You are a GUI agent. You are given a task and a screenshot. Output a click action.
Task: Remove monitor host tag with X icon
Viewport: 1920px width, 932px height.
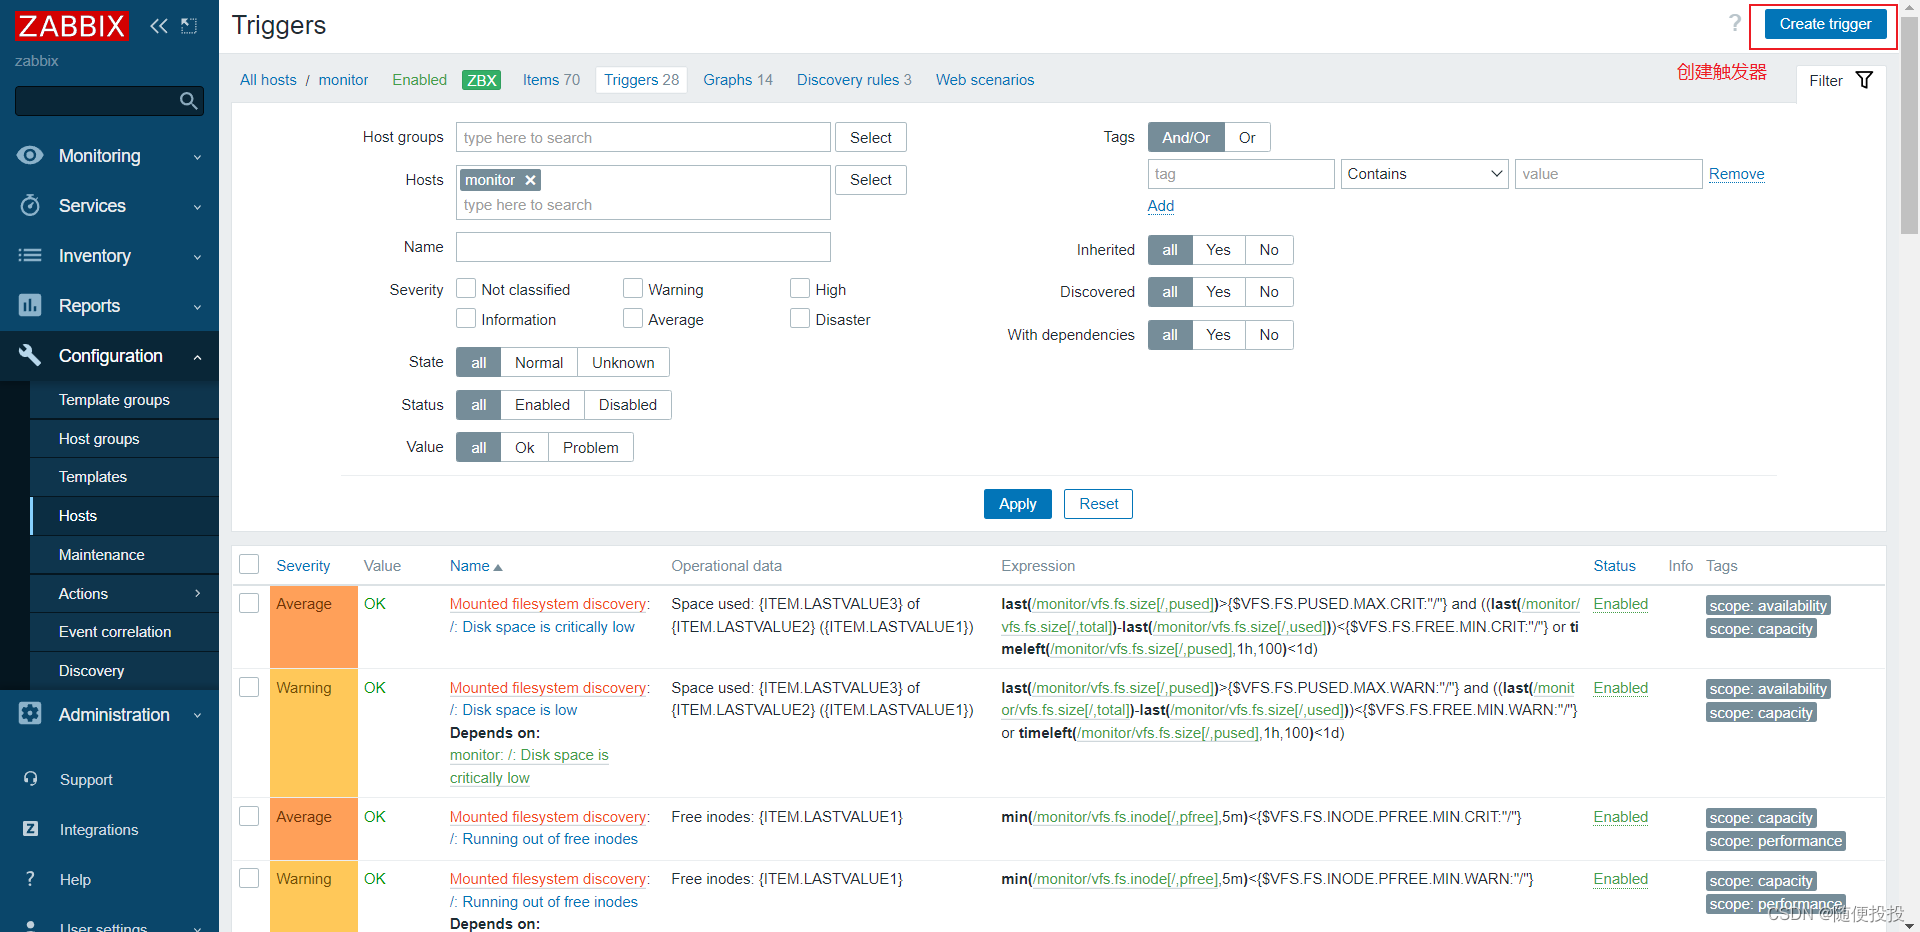tap(531, 180)
